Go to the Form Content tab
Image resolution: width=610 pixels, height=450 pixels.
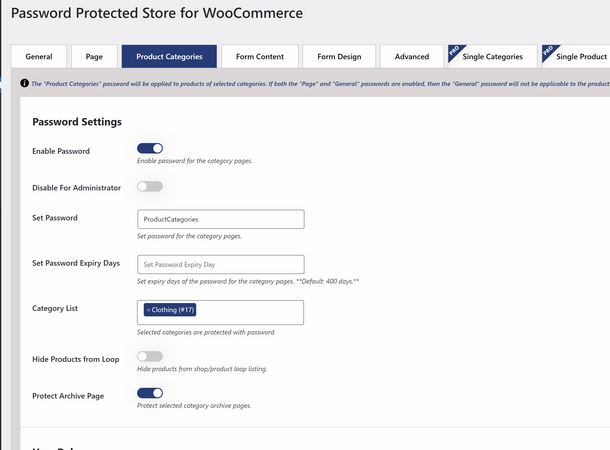point(260,56)
